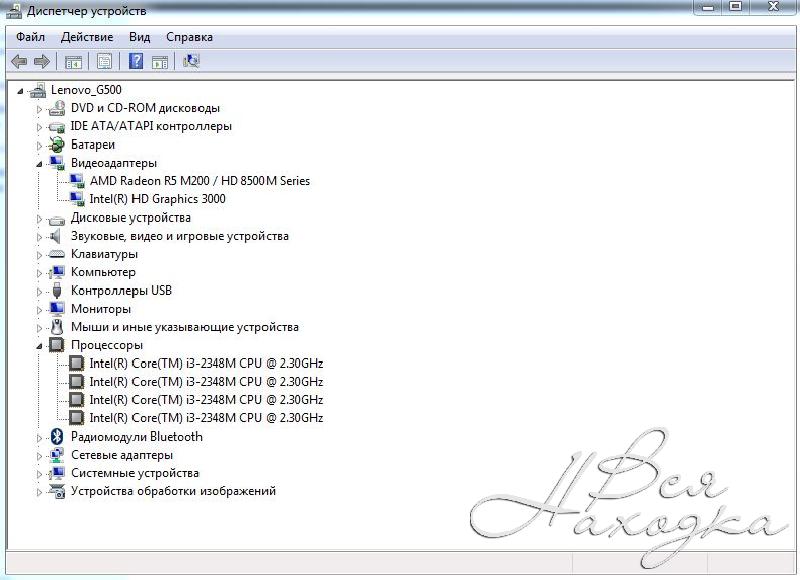Click the Properties toolbar icon
800x580 pixels.
pos(104,61)
